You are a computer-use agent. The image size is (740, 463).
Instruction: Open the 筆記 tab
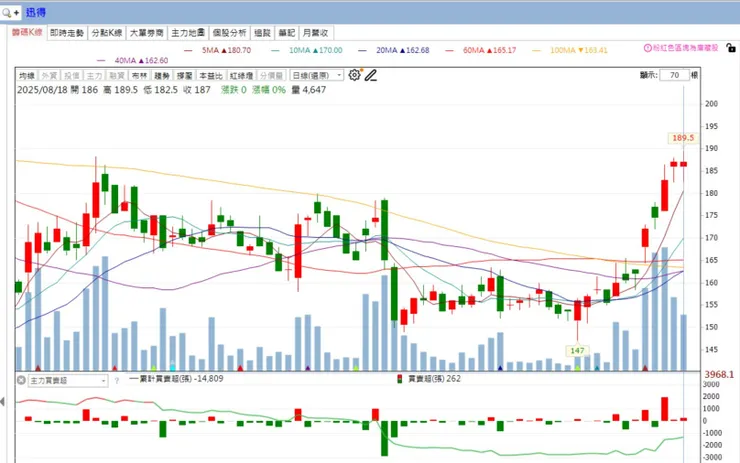[286, 33]
